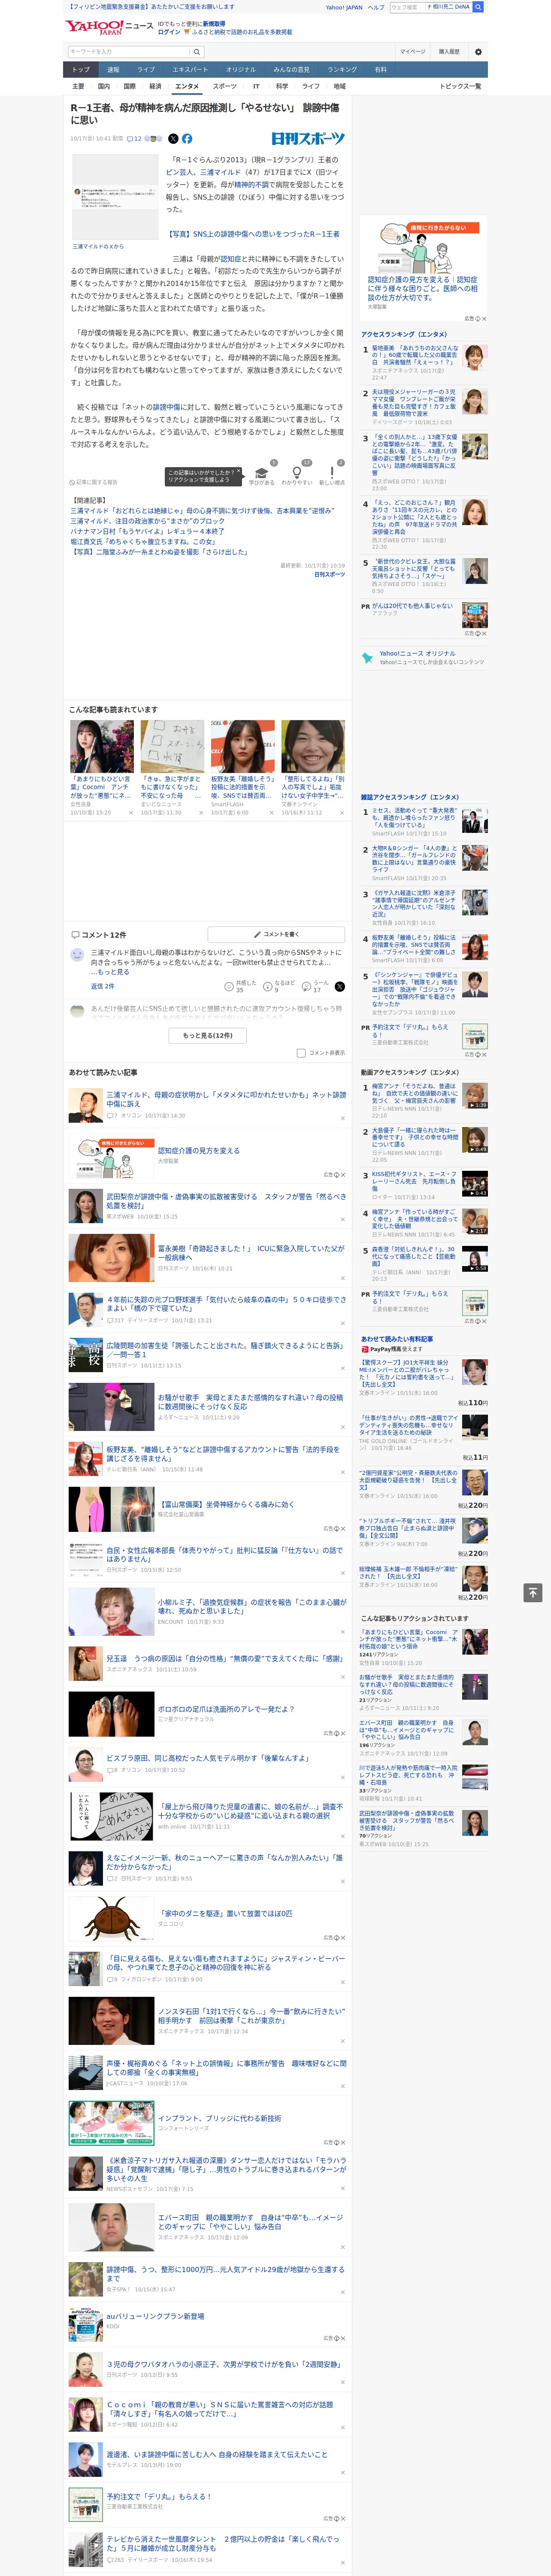
Task: Click the scroll-to-top arrow button
Action: [533, 1593]
